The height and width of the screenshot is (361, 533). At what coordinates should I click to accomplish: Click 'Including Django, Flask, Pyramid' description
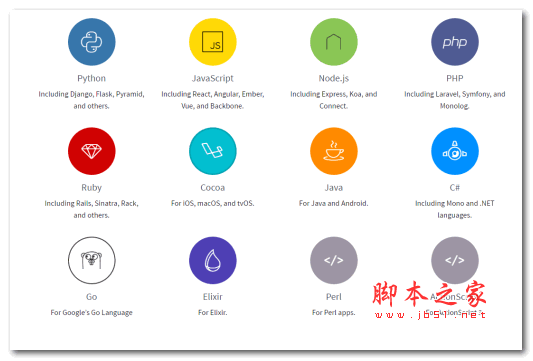[91, 100]
